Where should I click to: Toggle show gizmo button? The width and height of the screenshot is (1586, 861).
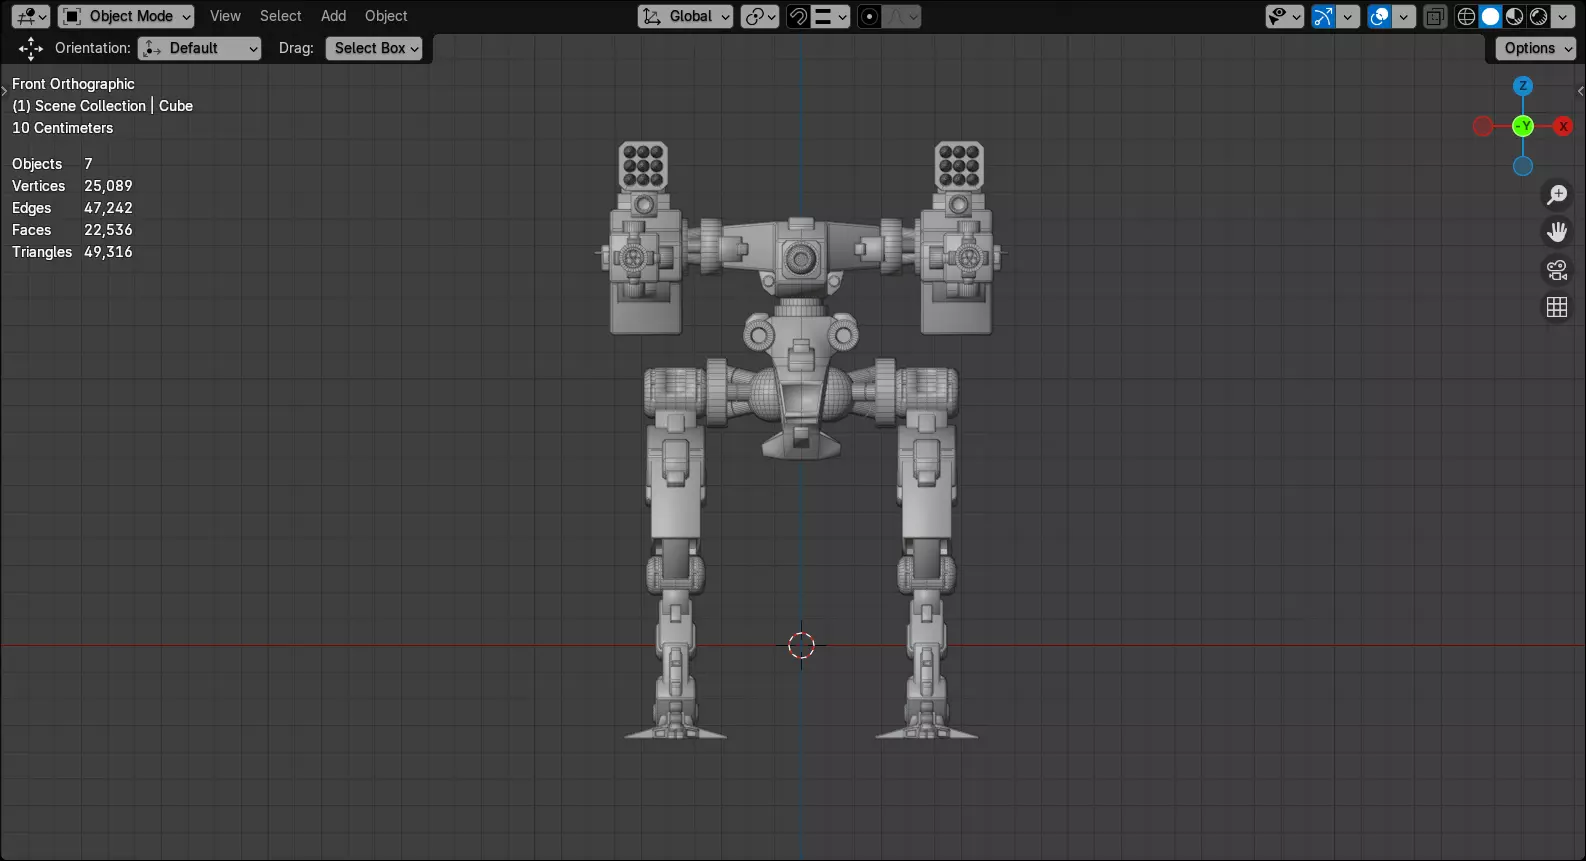point(1323,16)
